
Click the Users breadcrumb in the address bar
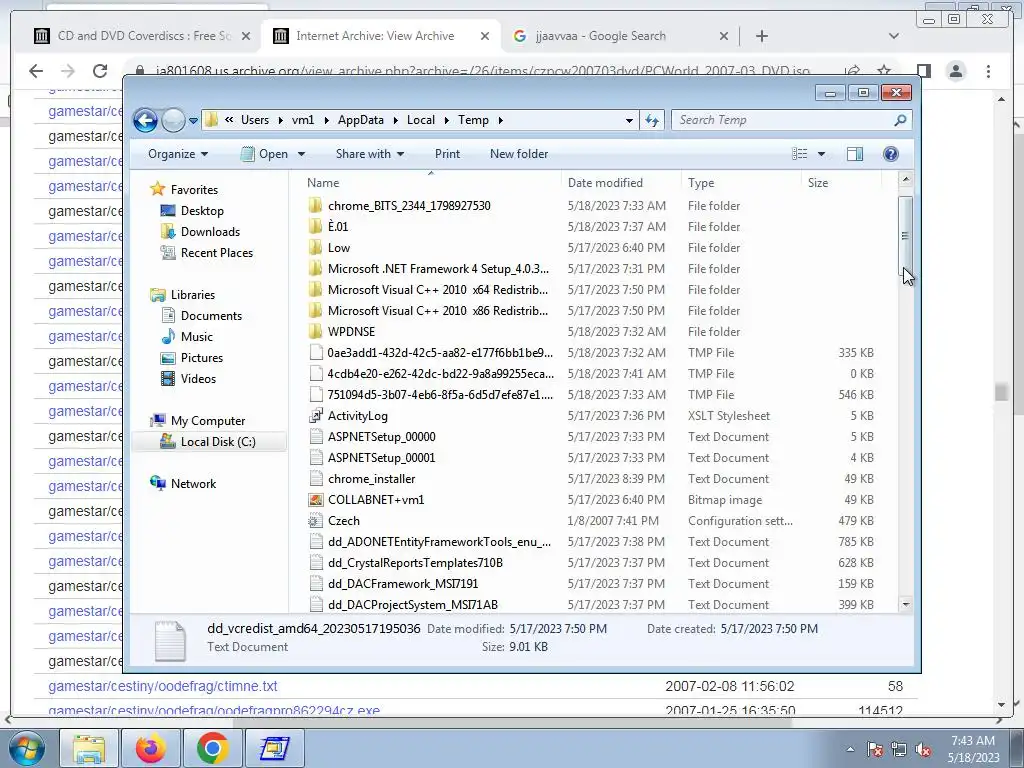(x=255, y=120)
